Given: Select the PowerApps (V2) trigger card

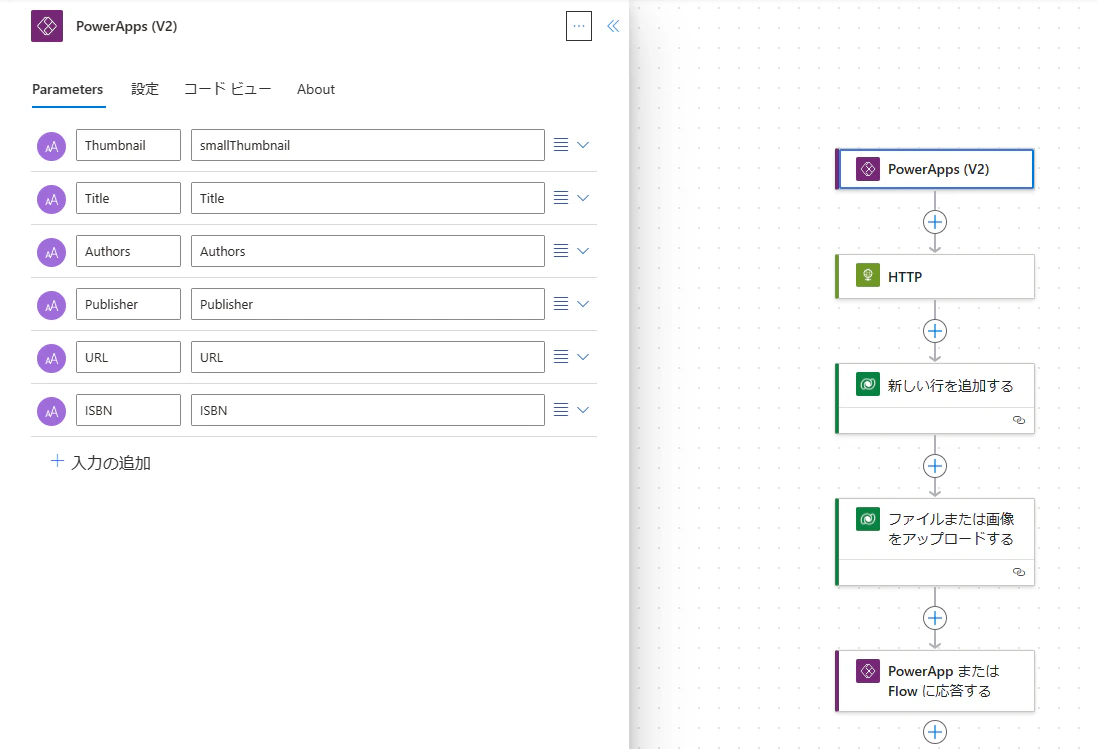Looking at the screenshot, I should pyautogui.click(x=935, y=169).
